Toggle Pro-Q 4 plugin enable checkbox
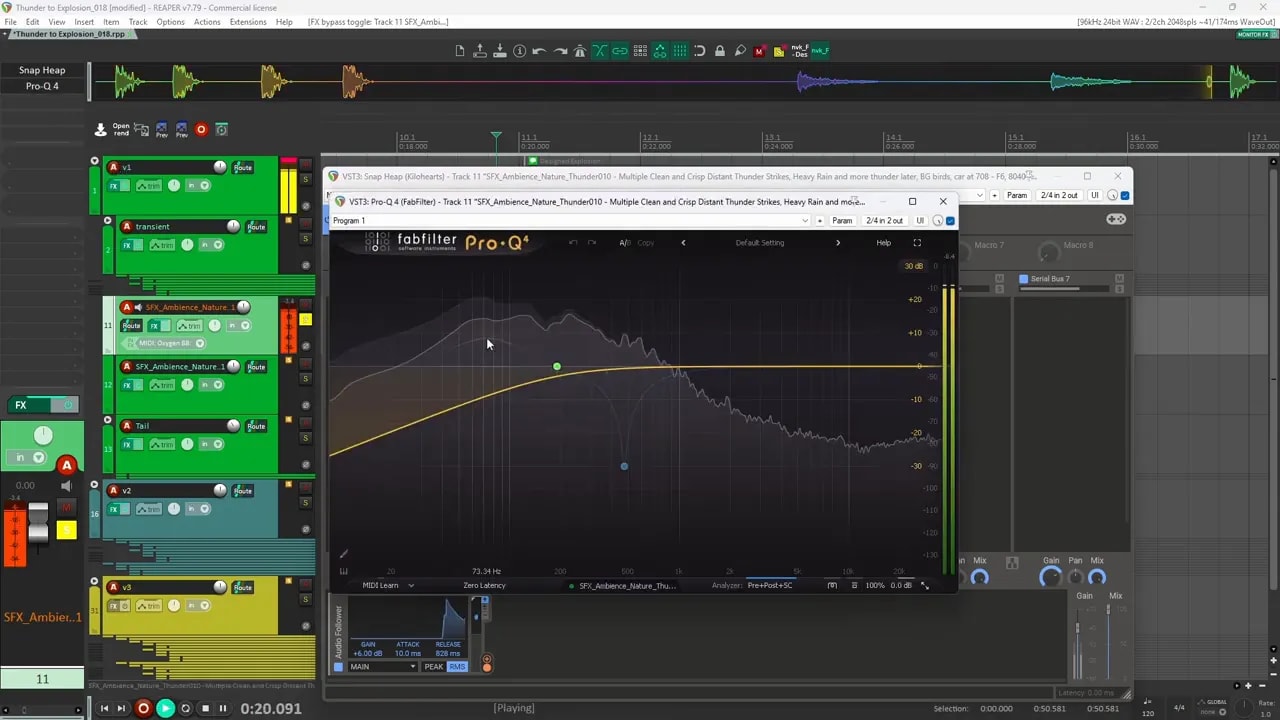The height and width of the screenshot is (720, 1280). [x=950, y=221]
